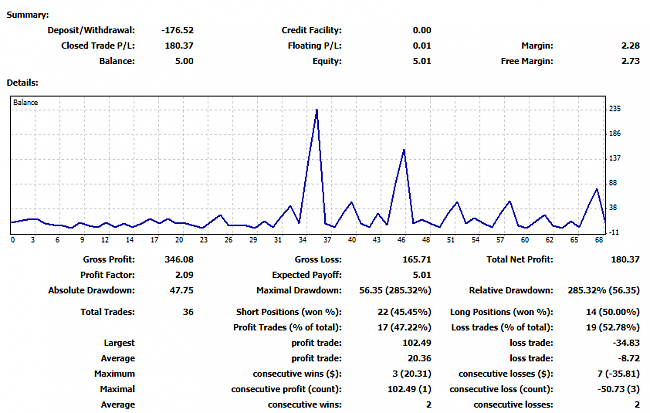Image resolution: width=650 pixels, height=413 pixels.
Task: Click the Maximal row label
Action: pos(117,389)
